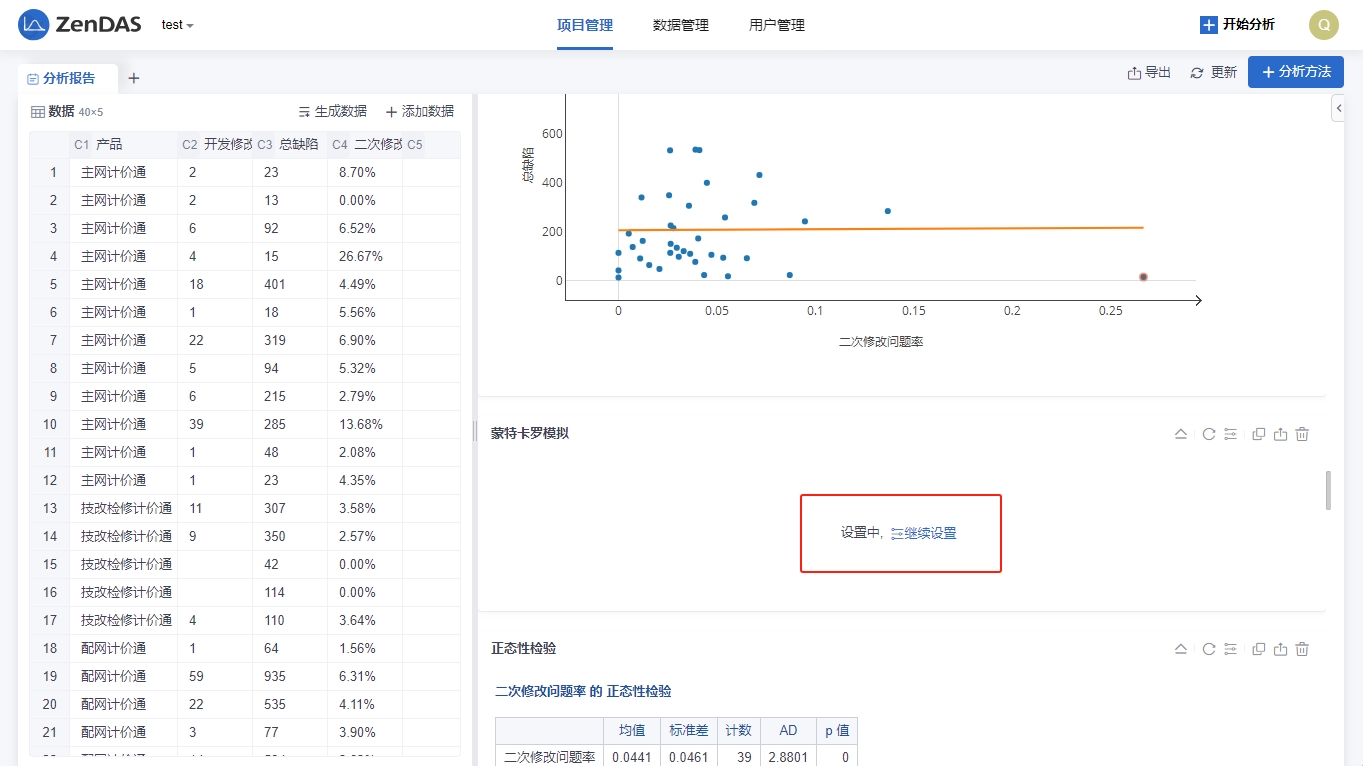Go to 用户管理 menu
Screen dimensions: 1363x766
776,25
